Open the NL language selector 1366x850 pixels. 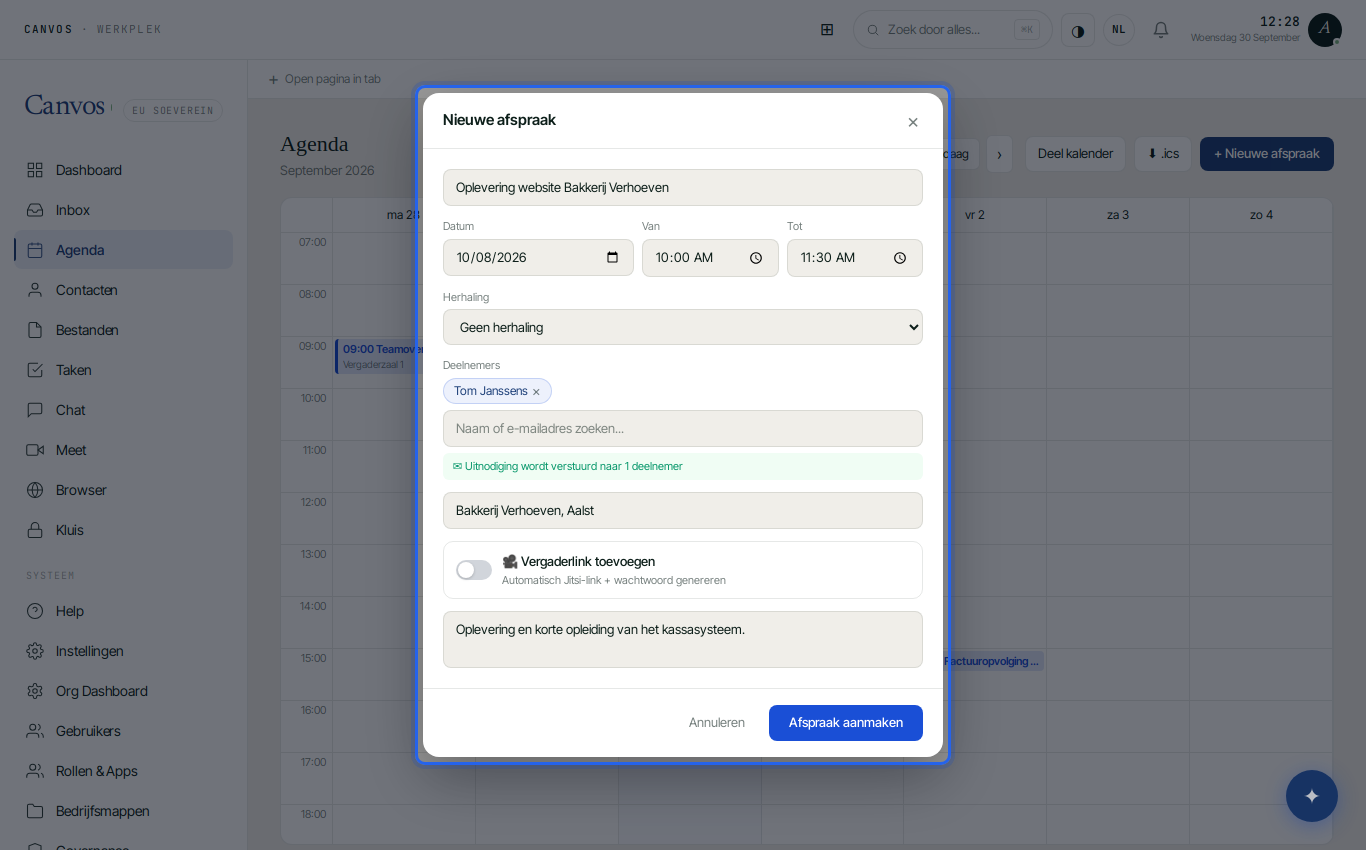pyautogui.click(x=1119, y=30)
